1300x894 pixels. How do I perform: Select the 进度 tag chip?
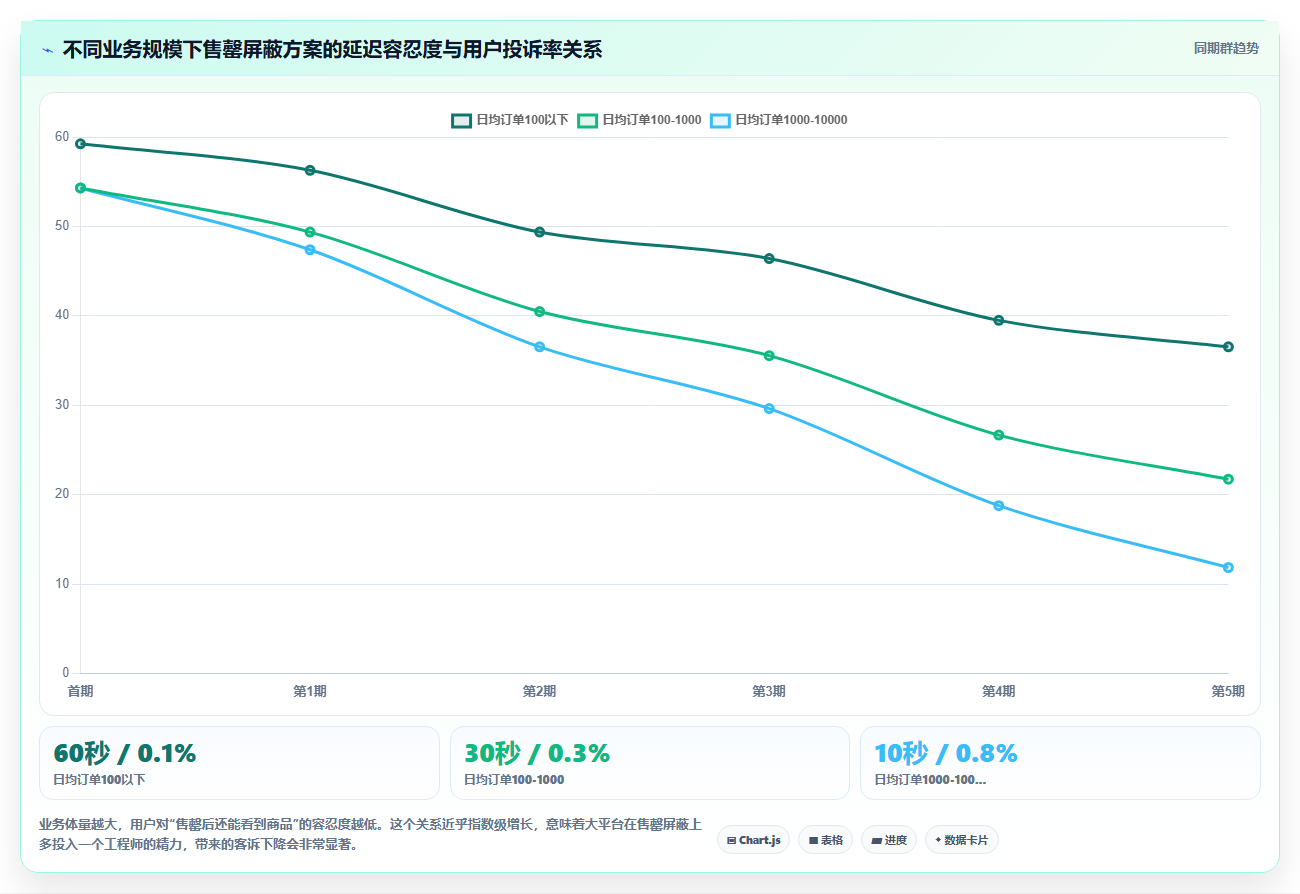[889, 840]
